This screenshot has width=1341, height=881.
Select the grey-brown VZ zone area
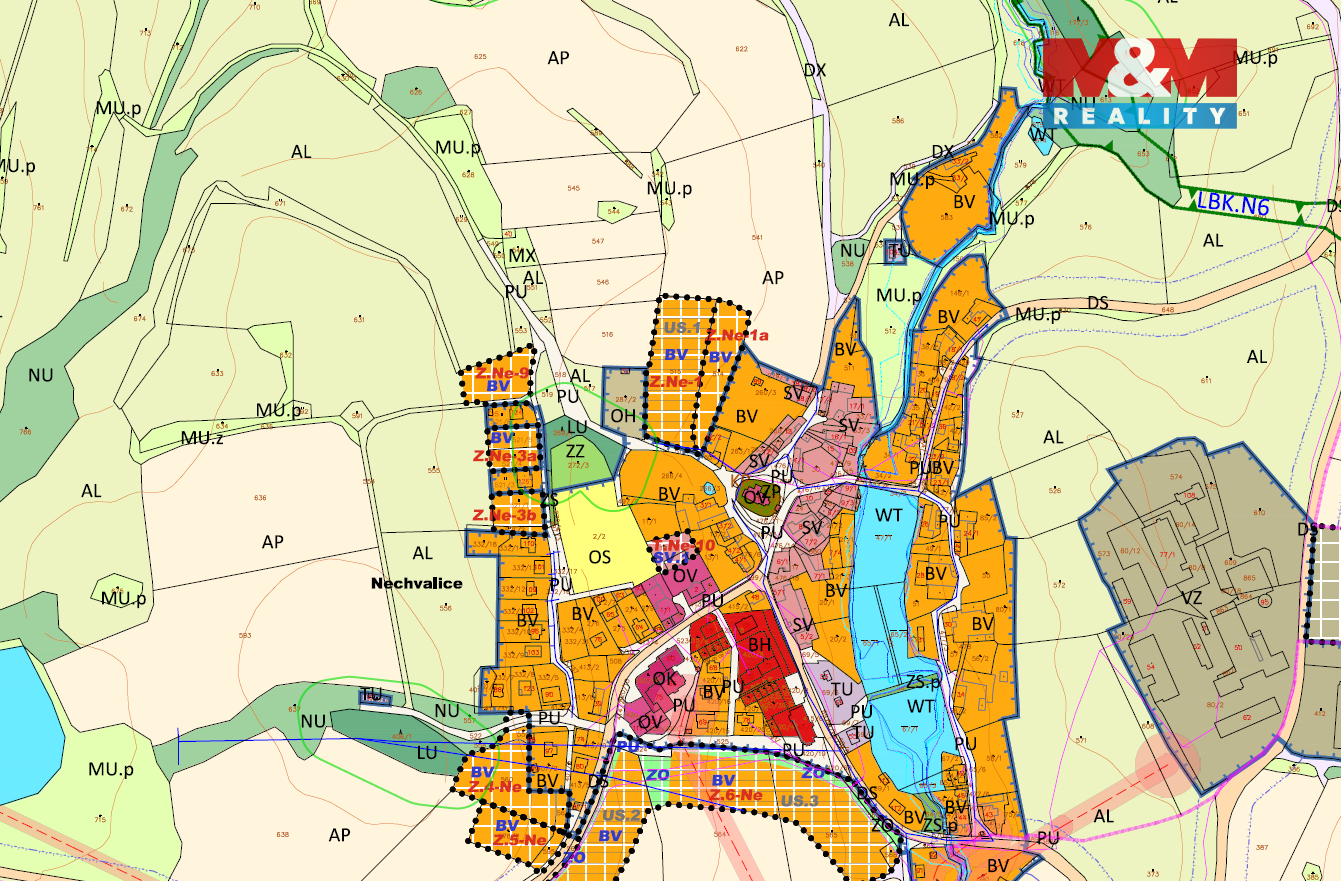tap(1191, 597)
